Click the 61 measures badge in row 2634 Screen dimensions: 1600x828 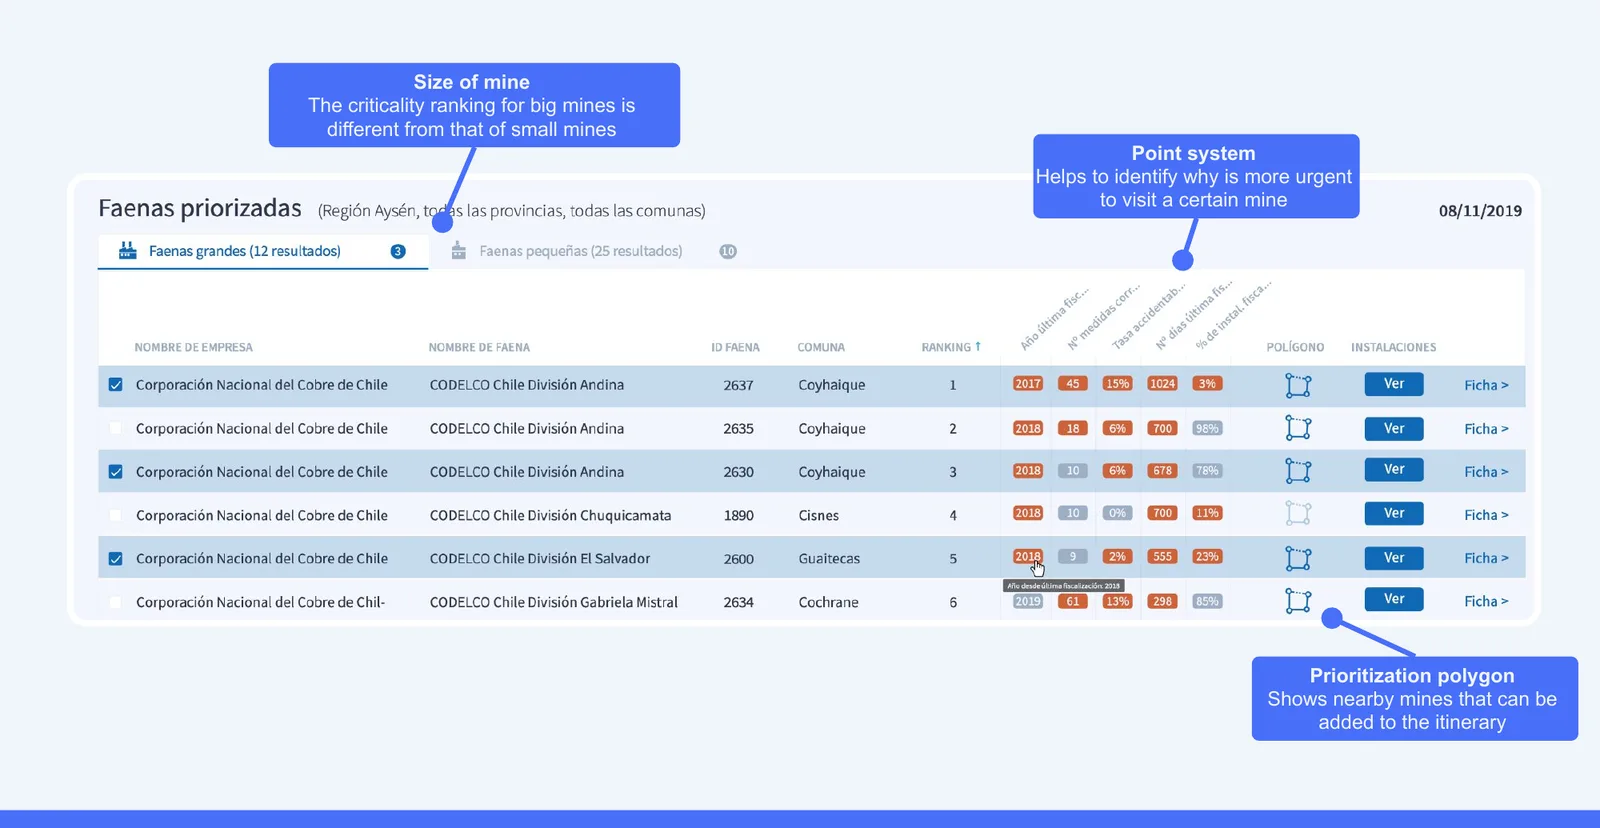1073,601
